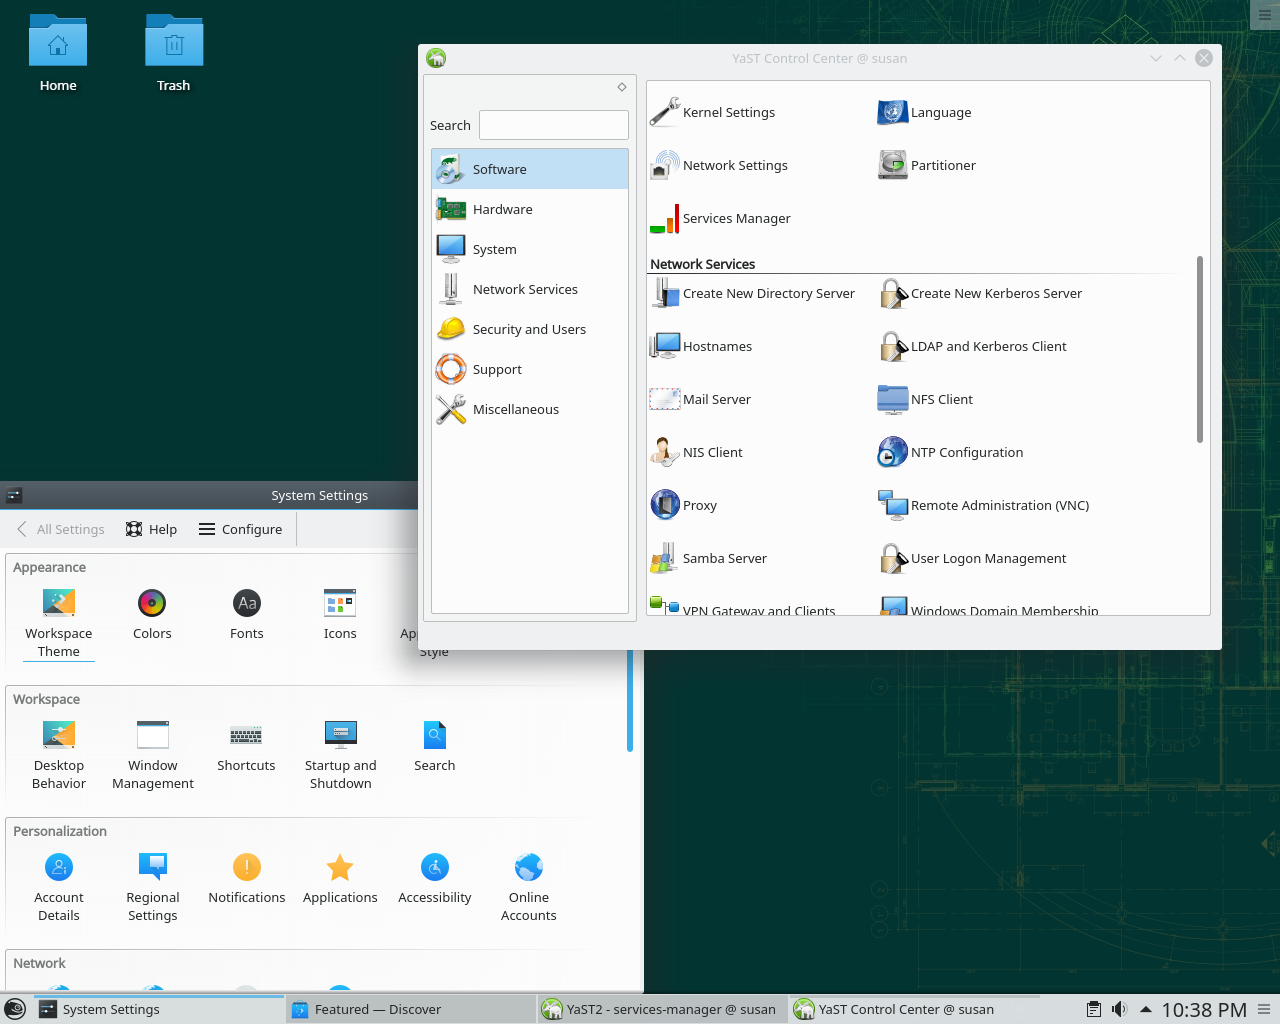
Task: Open Home folder on desktop
Action: 58,54
